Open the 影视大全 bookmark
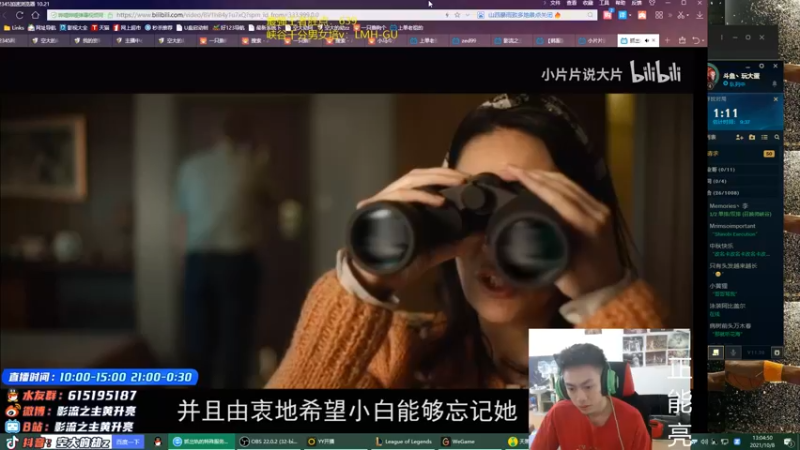 point(74,28)
